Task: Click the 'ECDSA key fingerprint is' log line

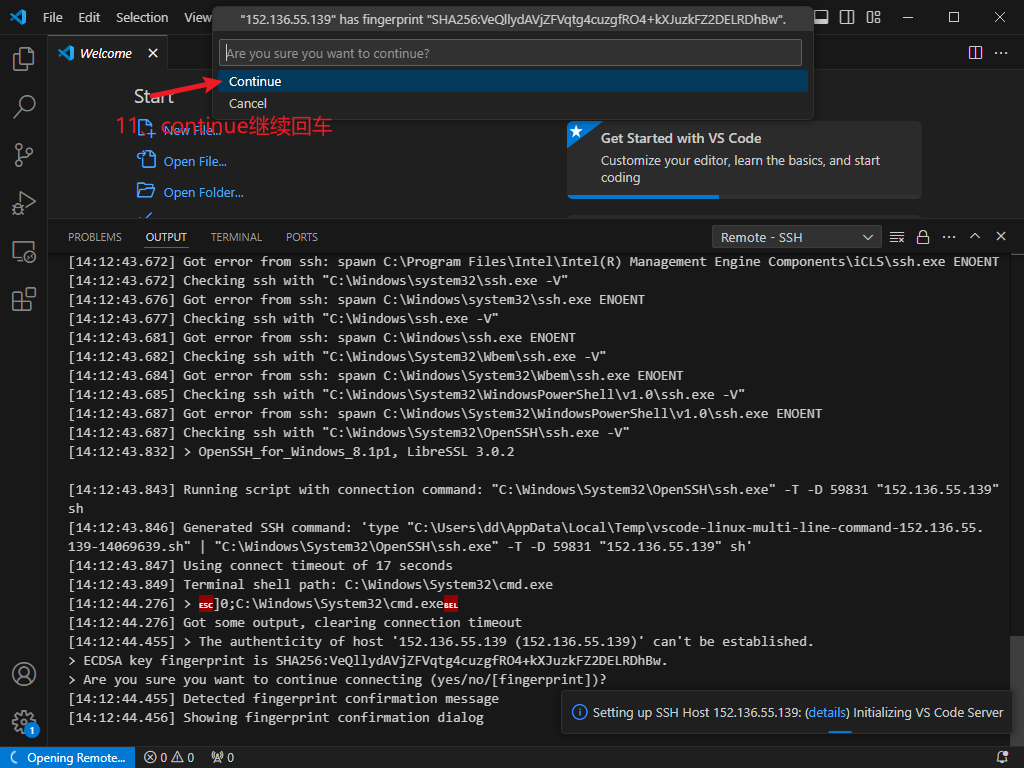Action: (368, 661)
